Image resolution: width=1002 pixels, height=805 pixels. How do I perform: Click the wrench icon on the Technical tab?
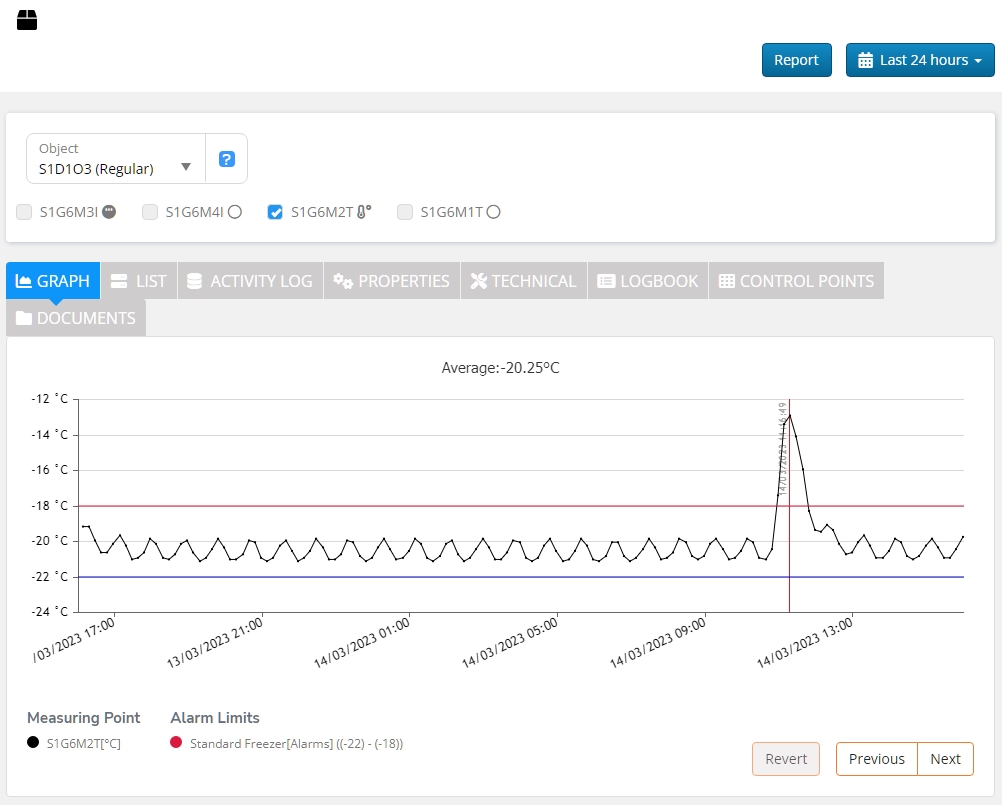click(x=478, y=281)
